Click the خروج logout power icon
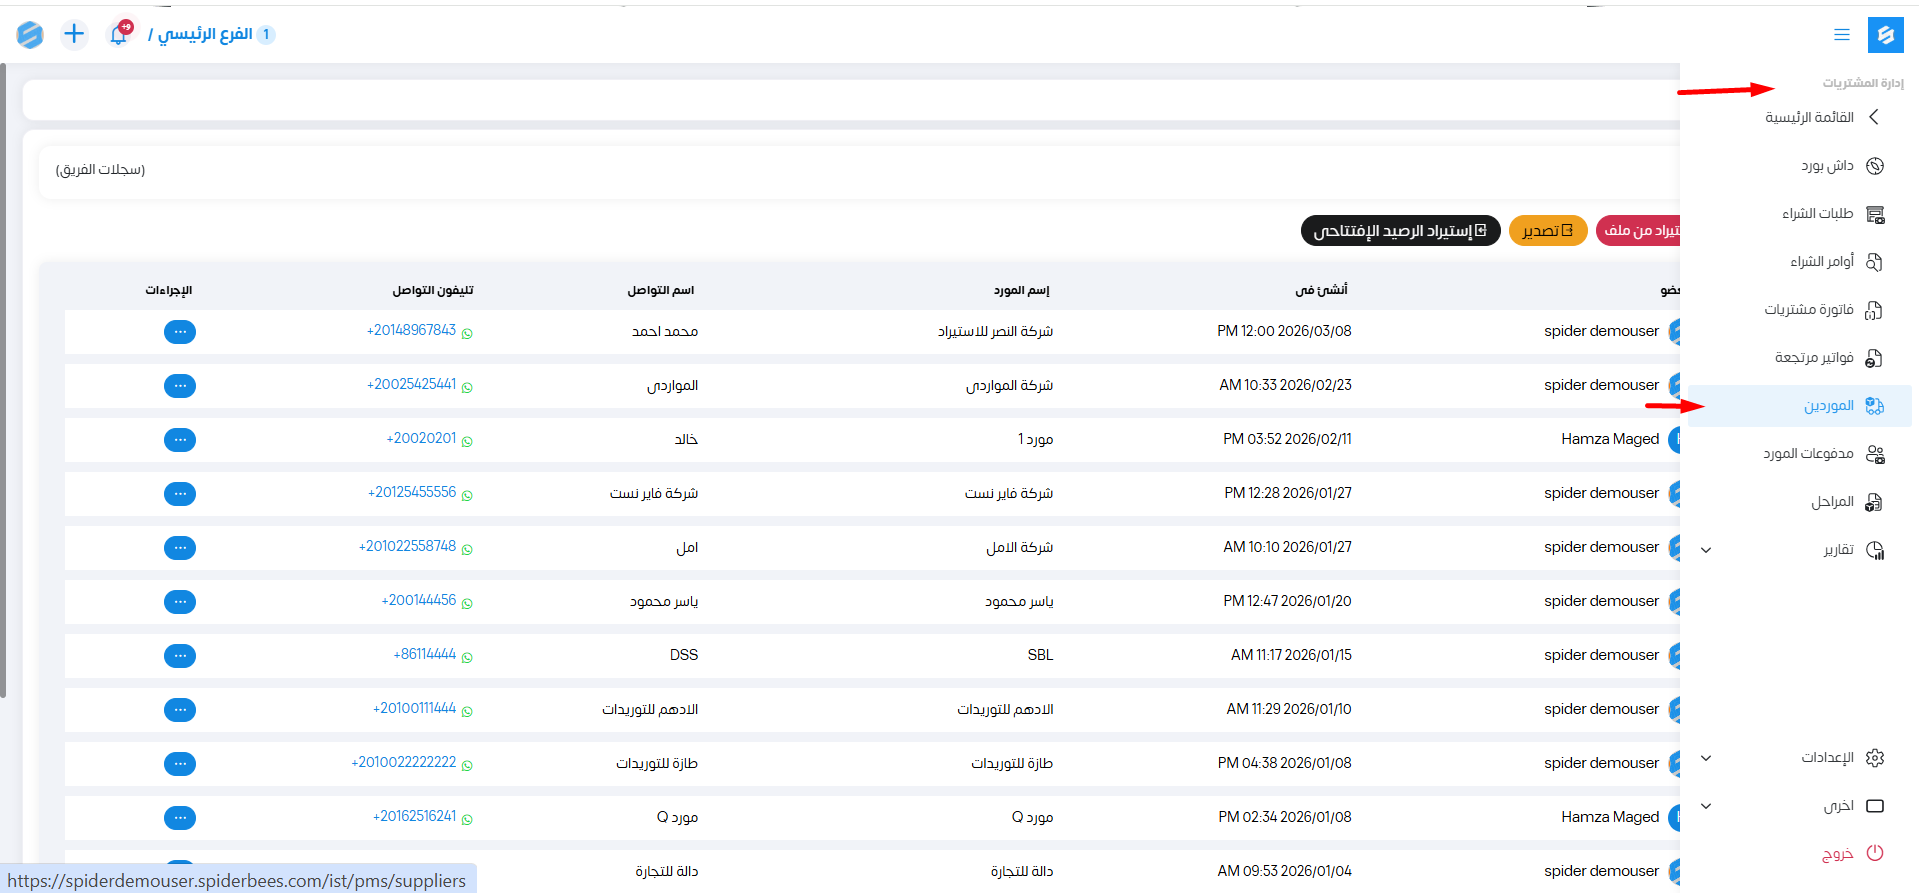The width and height of the screenshot is (1919, 893). [1875, 853]
